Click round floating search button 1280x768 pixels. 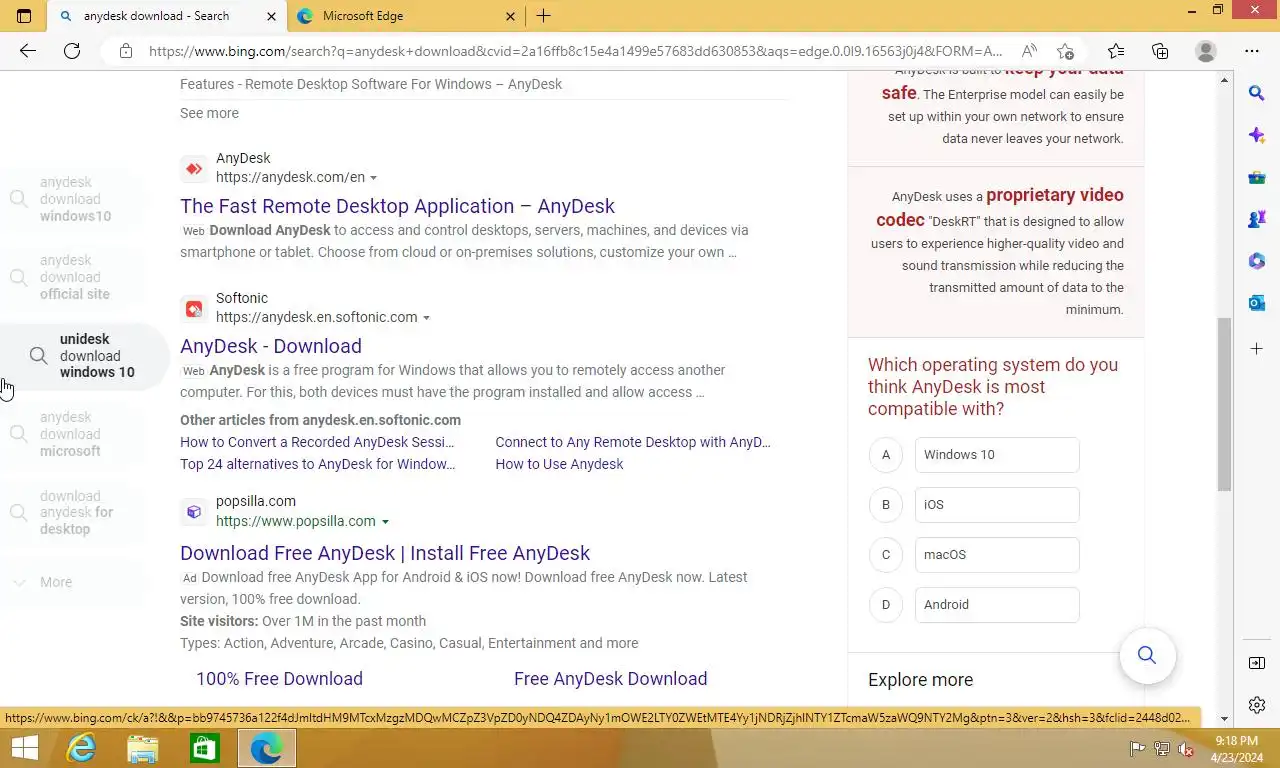coord(1147,655)
